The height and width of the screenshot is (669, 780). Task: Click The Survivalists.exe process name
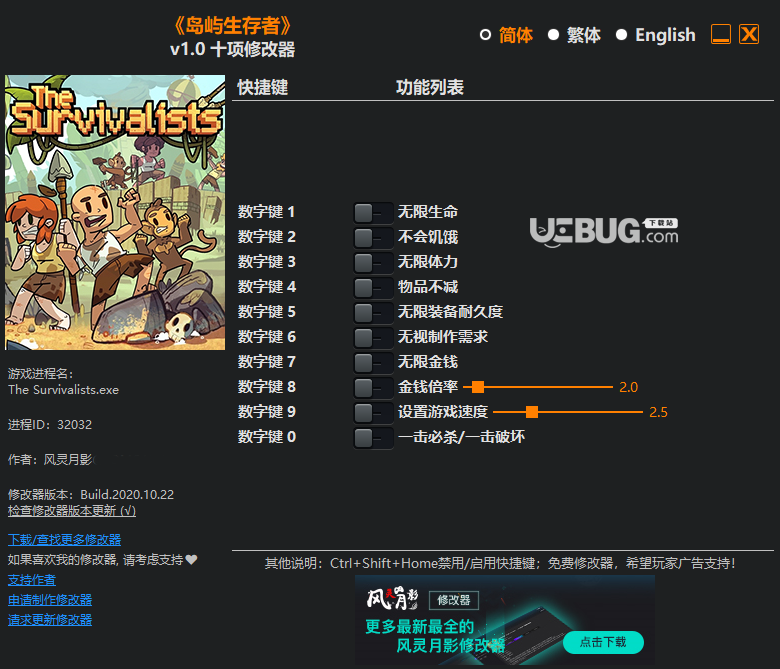(64, 390)
